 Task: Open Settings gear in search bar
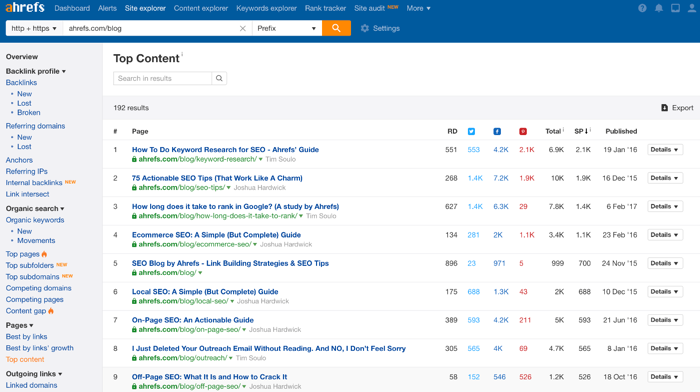pos(380,28)
